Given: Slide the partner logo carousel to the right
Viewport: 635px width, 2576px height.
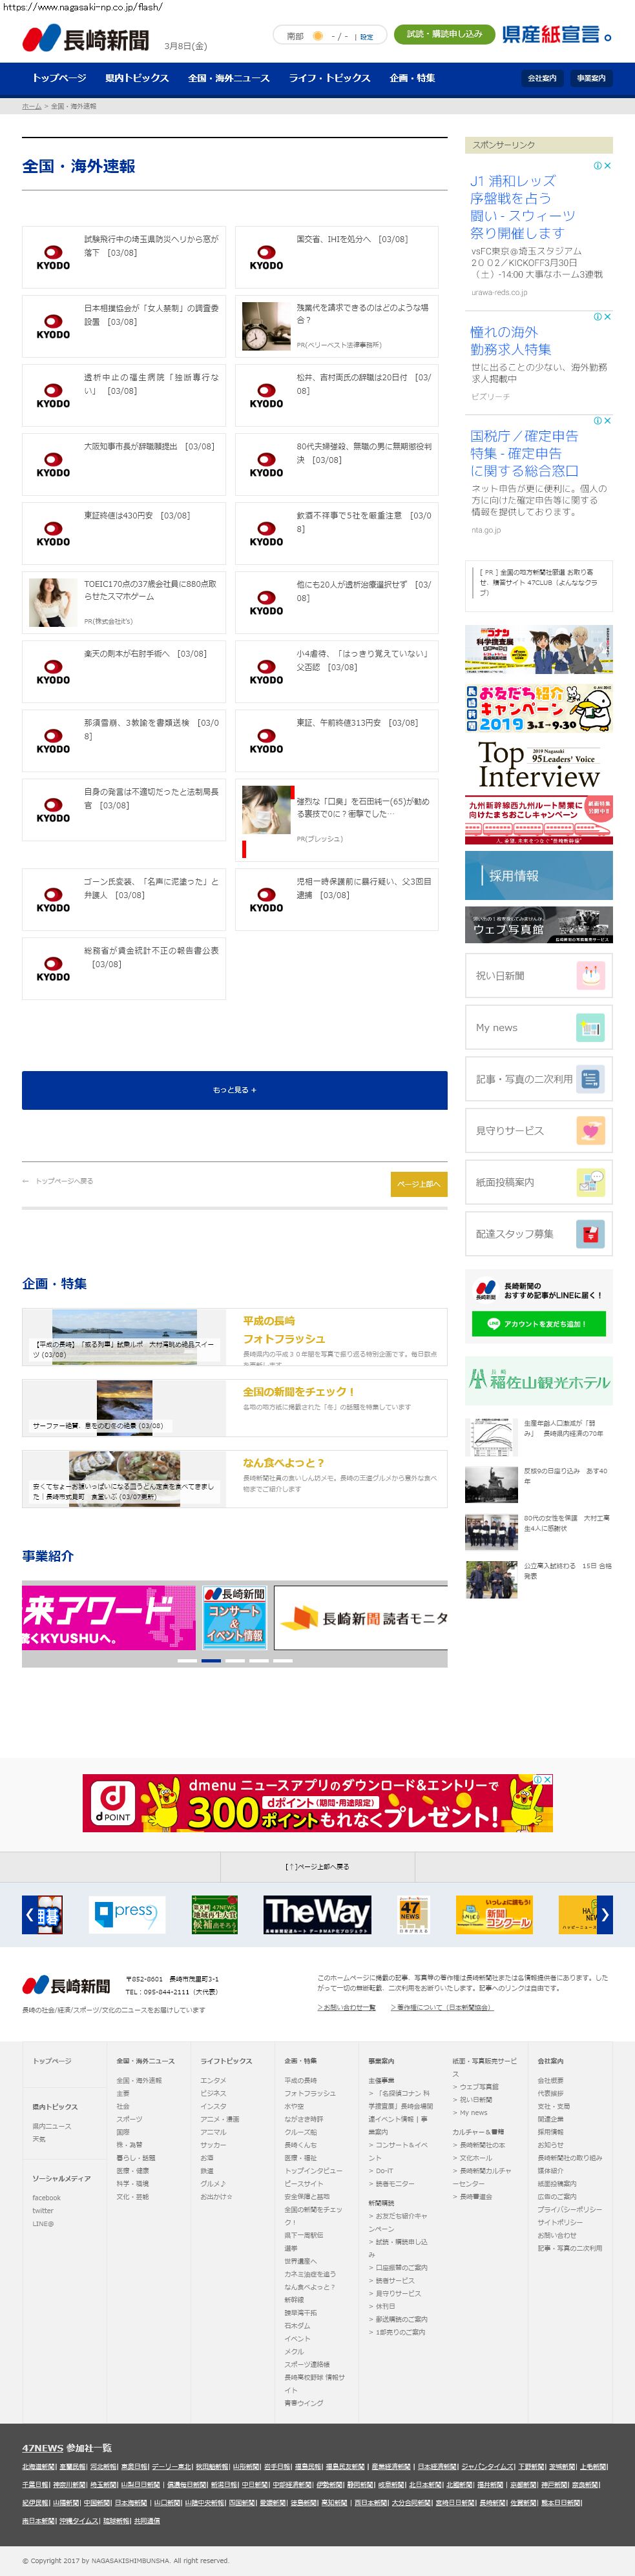Looking at the screenshot, I should tap(604, 1915).
